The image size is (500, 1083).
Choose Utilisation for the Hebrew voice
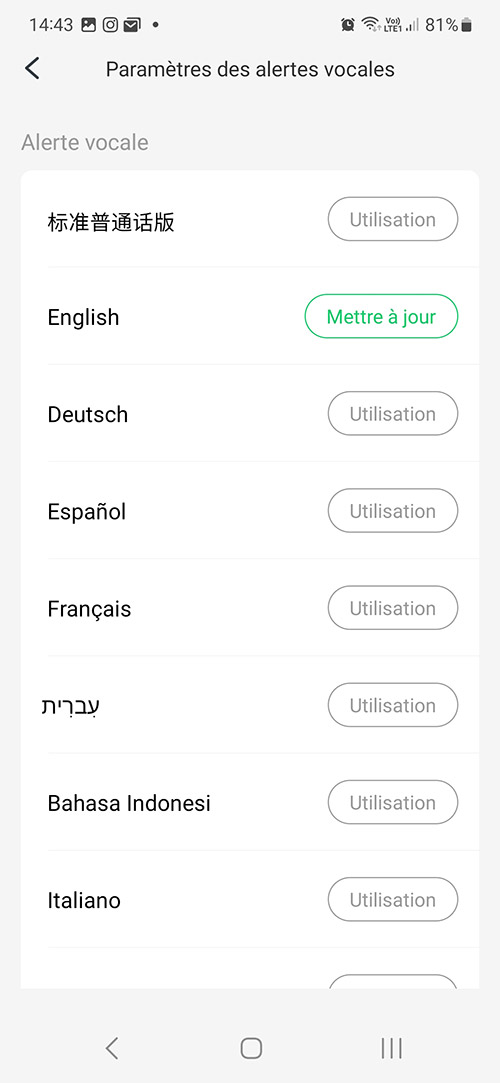393,705
